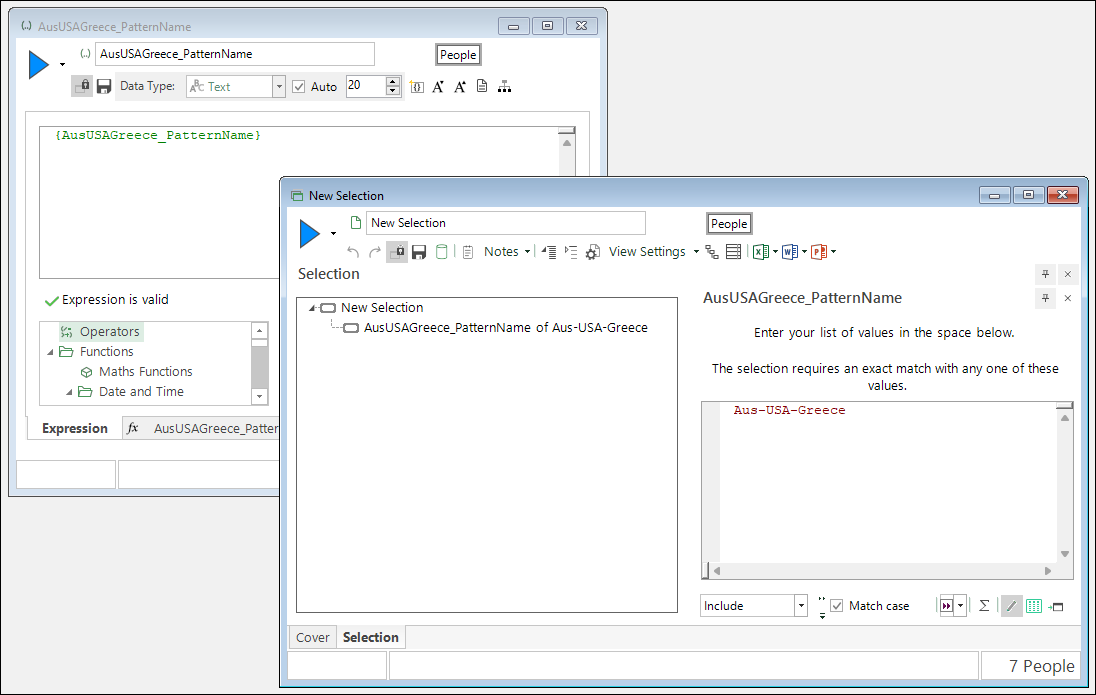Toggle the Auto checkbox in the expression window
Viewport: 1096px width, 695px height.
point(299,87)
